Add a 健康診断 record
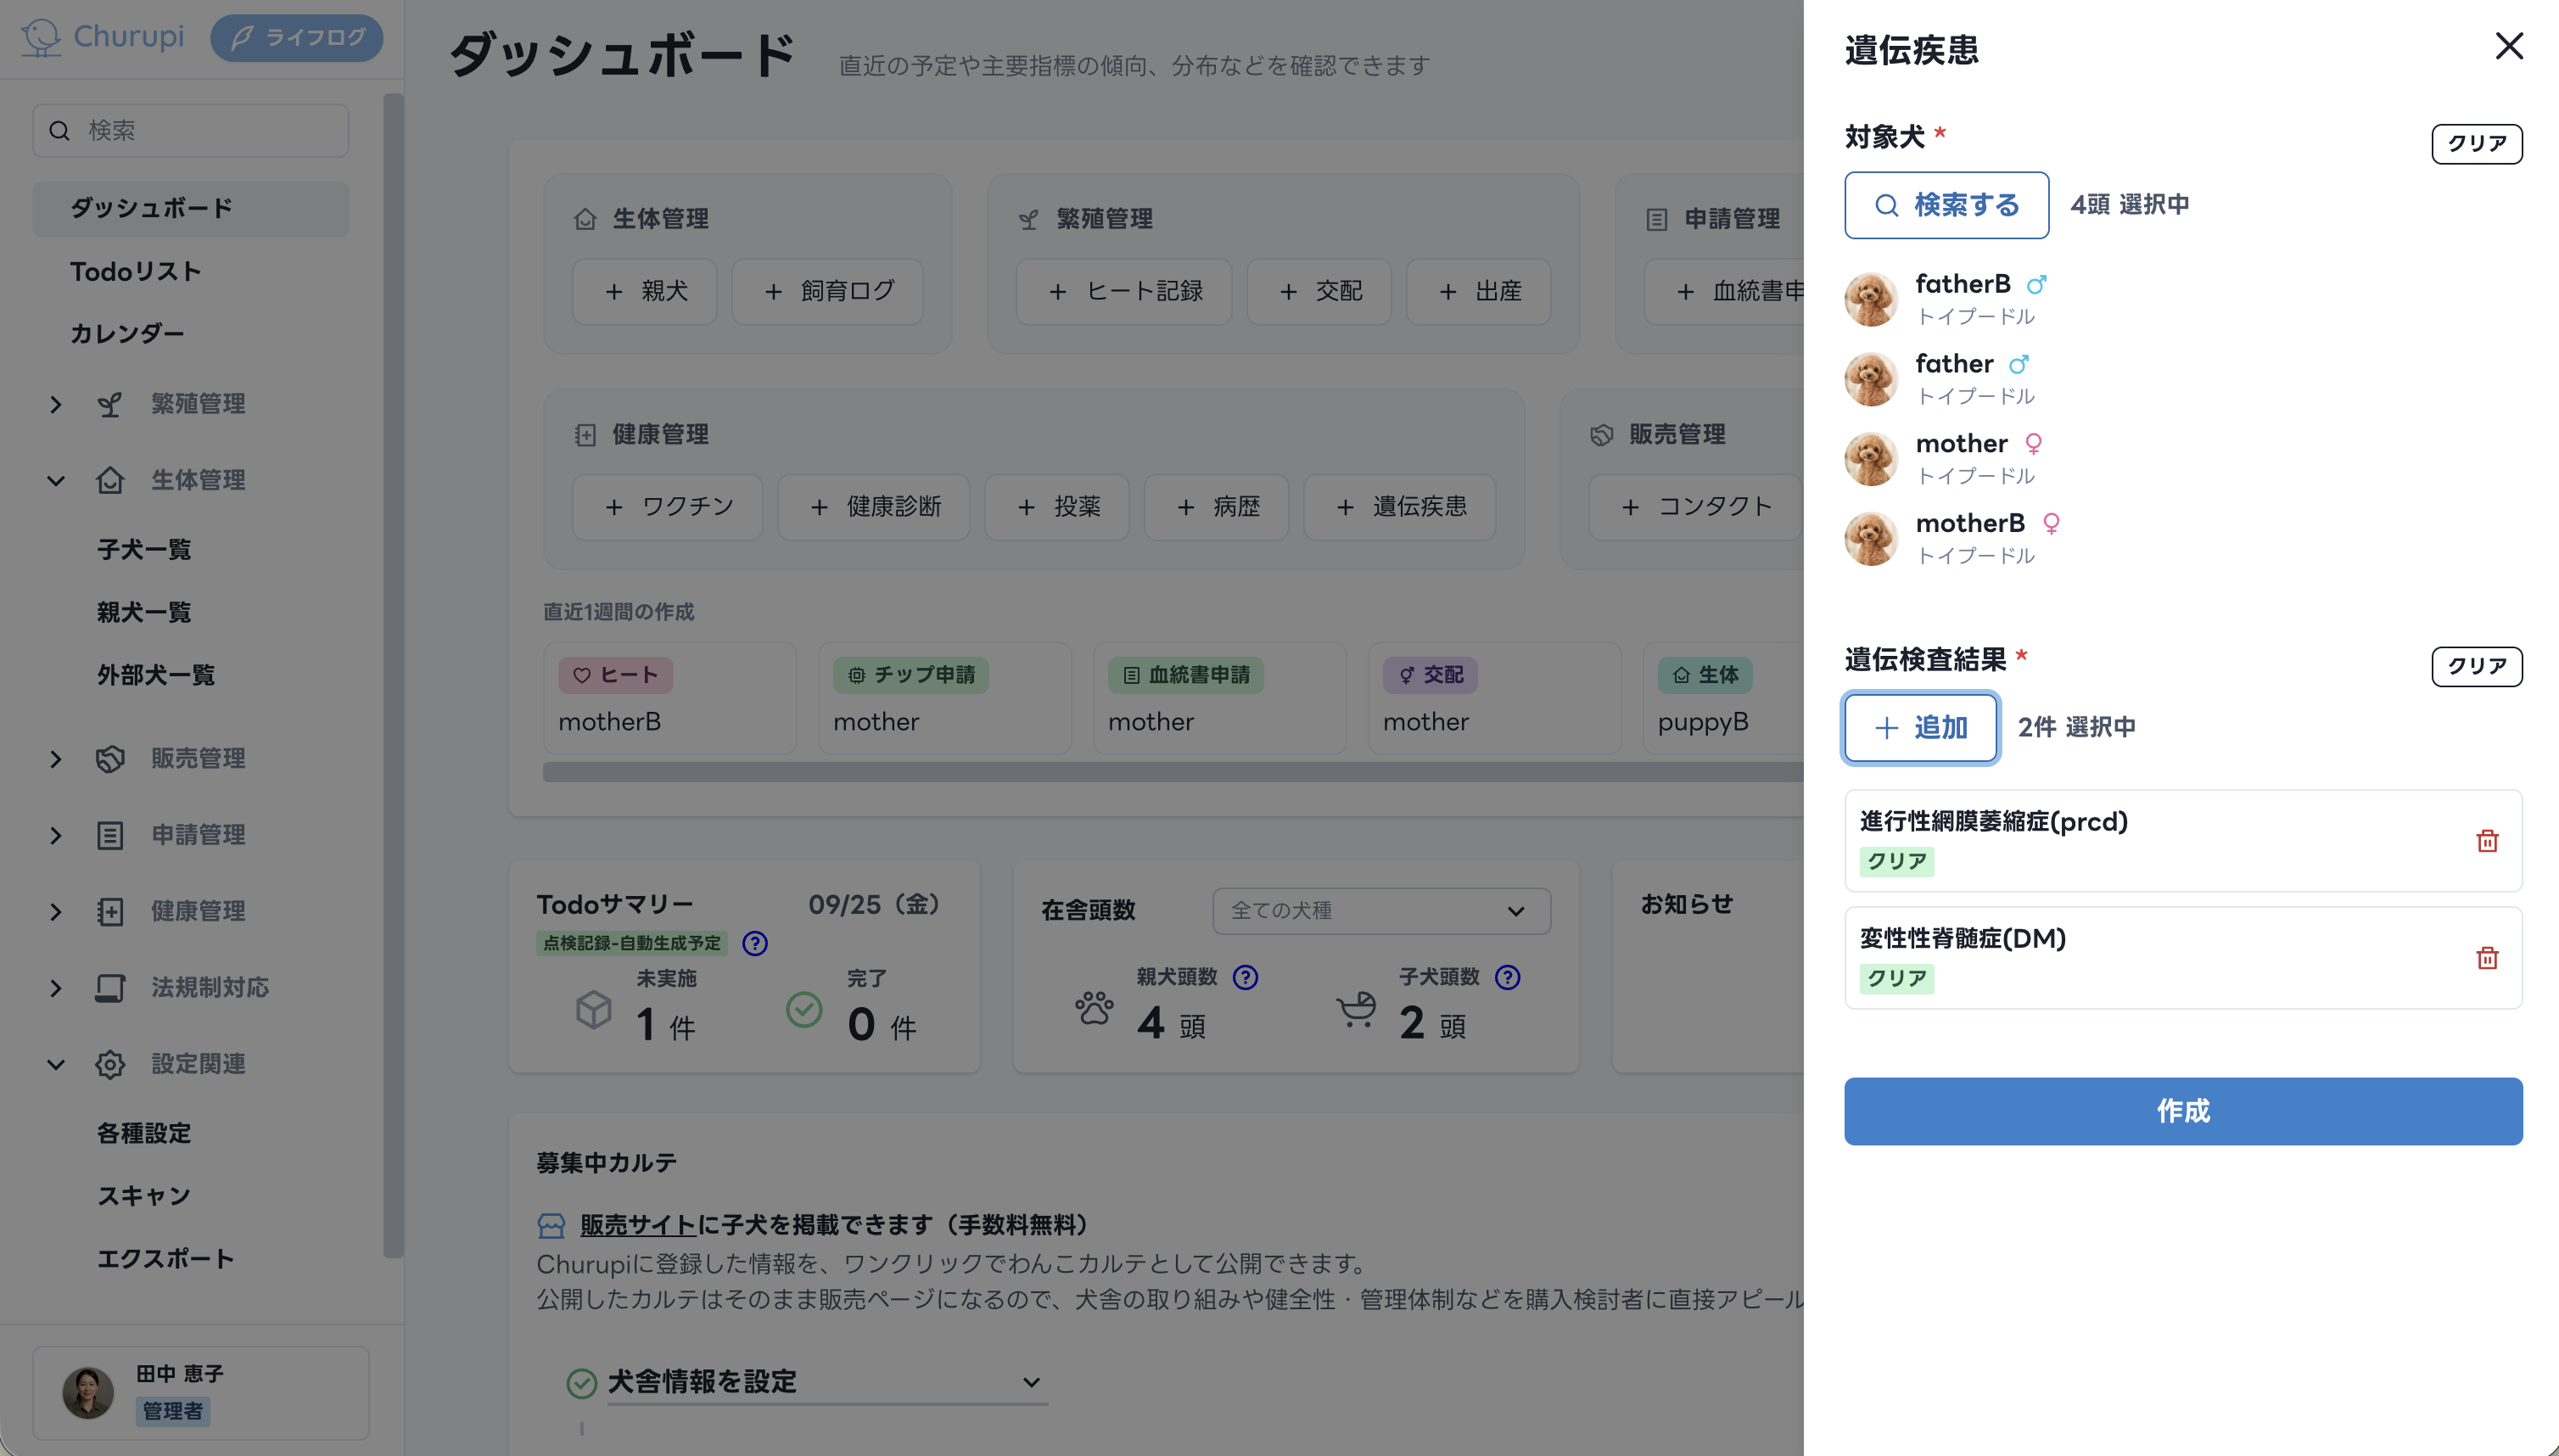 click(873, 507)
